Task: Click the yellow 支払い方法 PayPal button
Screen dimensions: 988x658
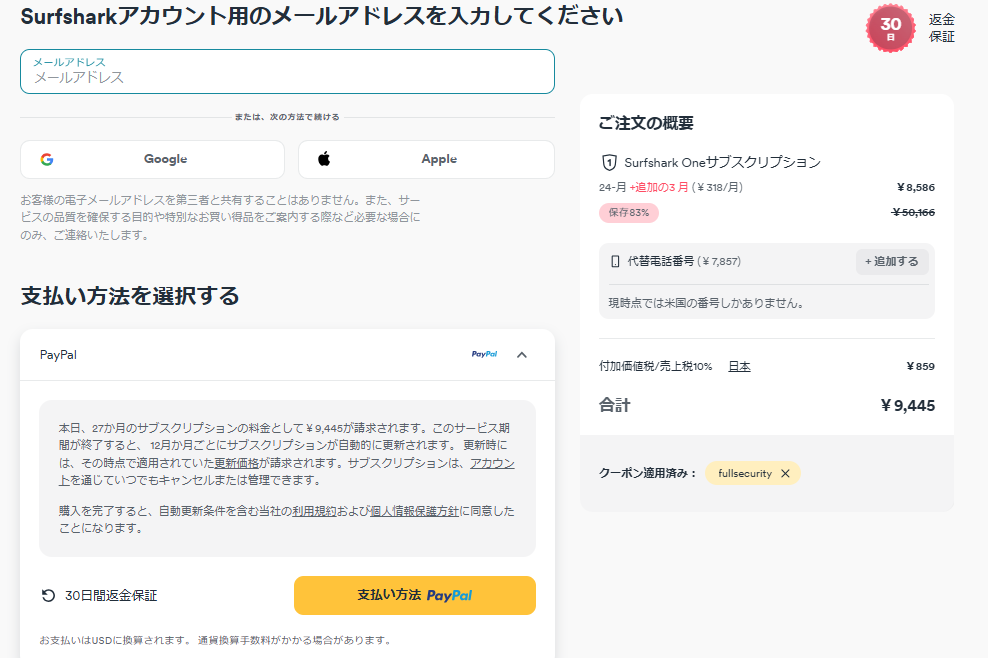Action: (415, 595)
